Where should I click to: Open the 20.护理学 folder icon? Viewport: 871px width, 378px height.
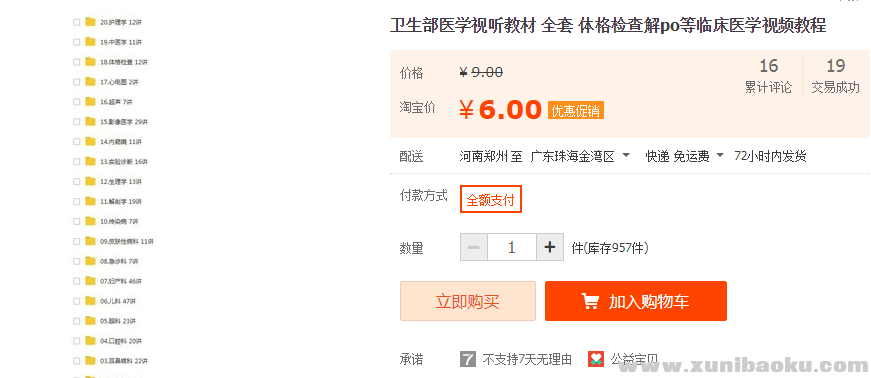coord(91,22)
